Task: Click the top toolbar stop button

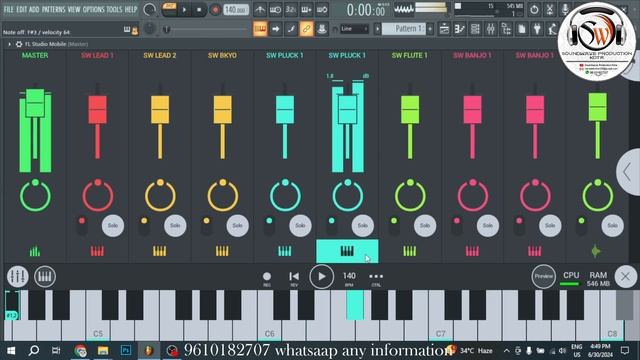Action: 199,10
